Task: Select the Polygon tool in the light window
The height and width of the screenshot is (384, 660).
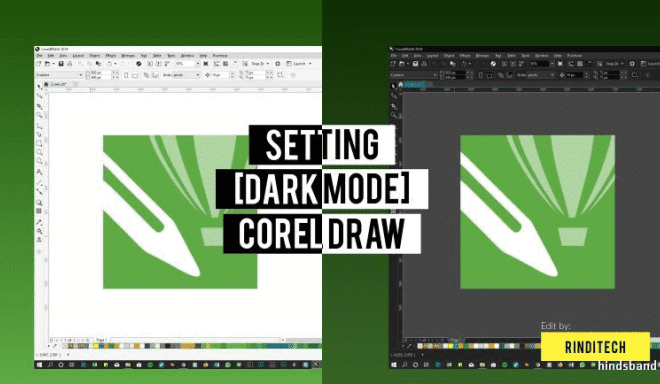Action: pos(39,160)
